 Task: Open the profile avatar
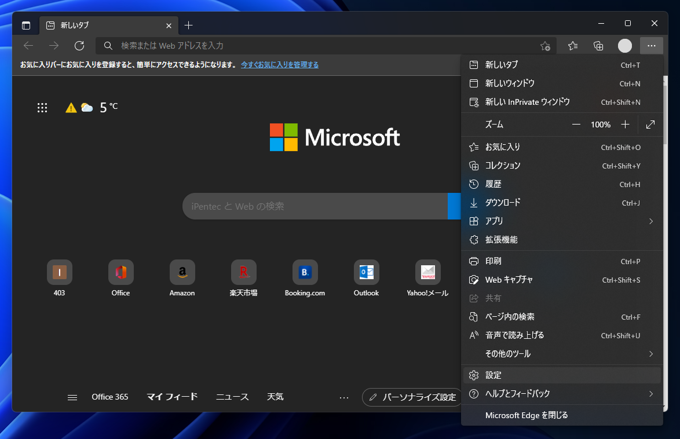coord(625,46)
